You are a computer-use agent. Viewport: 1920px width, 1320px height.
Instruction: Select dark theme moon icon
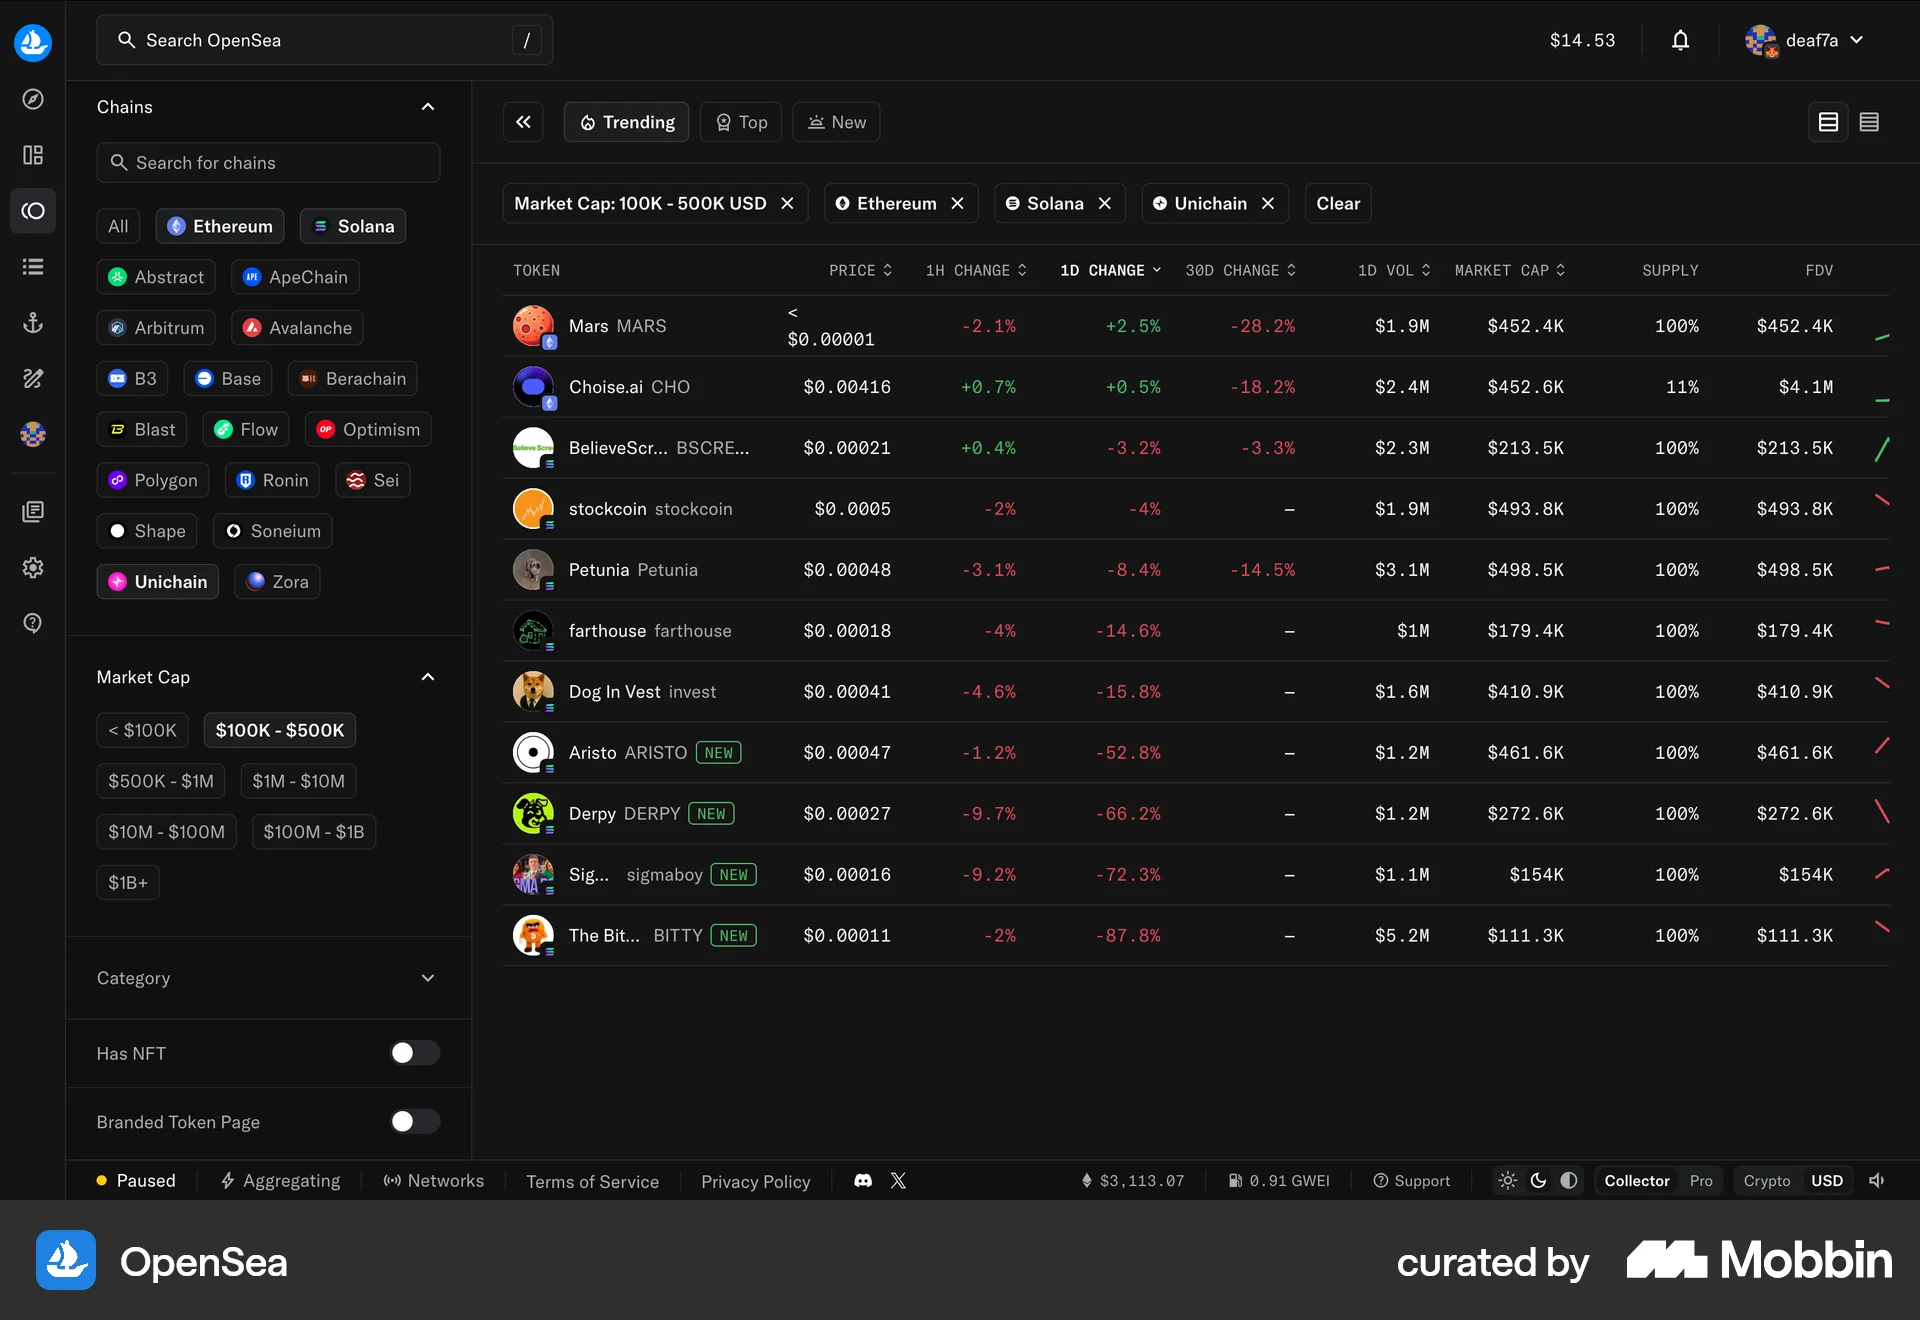(1539, 1181)
